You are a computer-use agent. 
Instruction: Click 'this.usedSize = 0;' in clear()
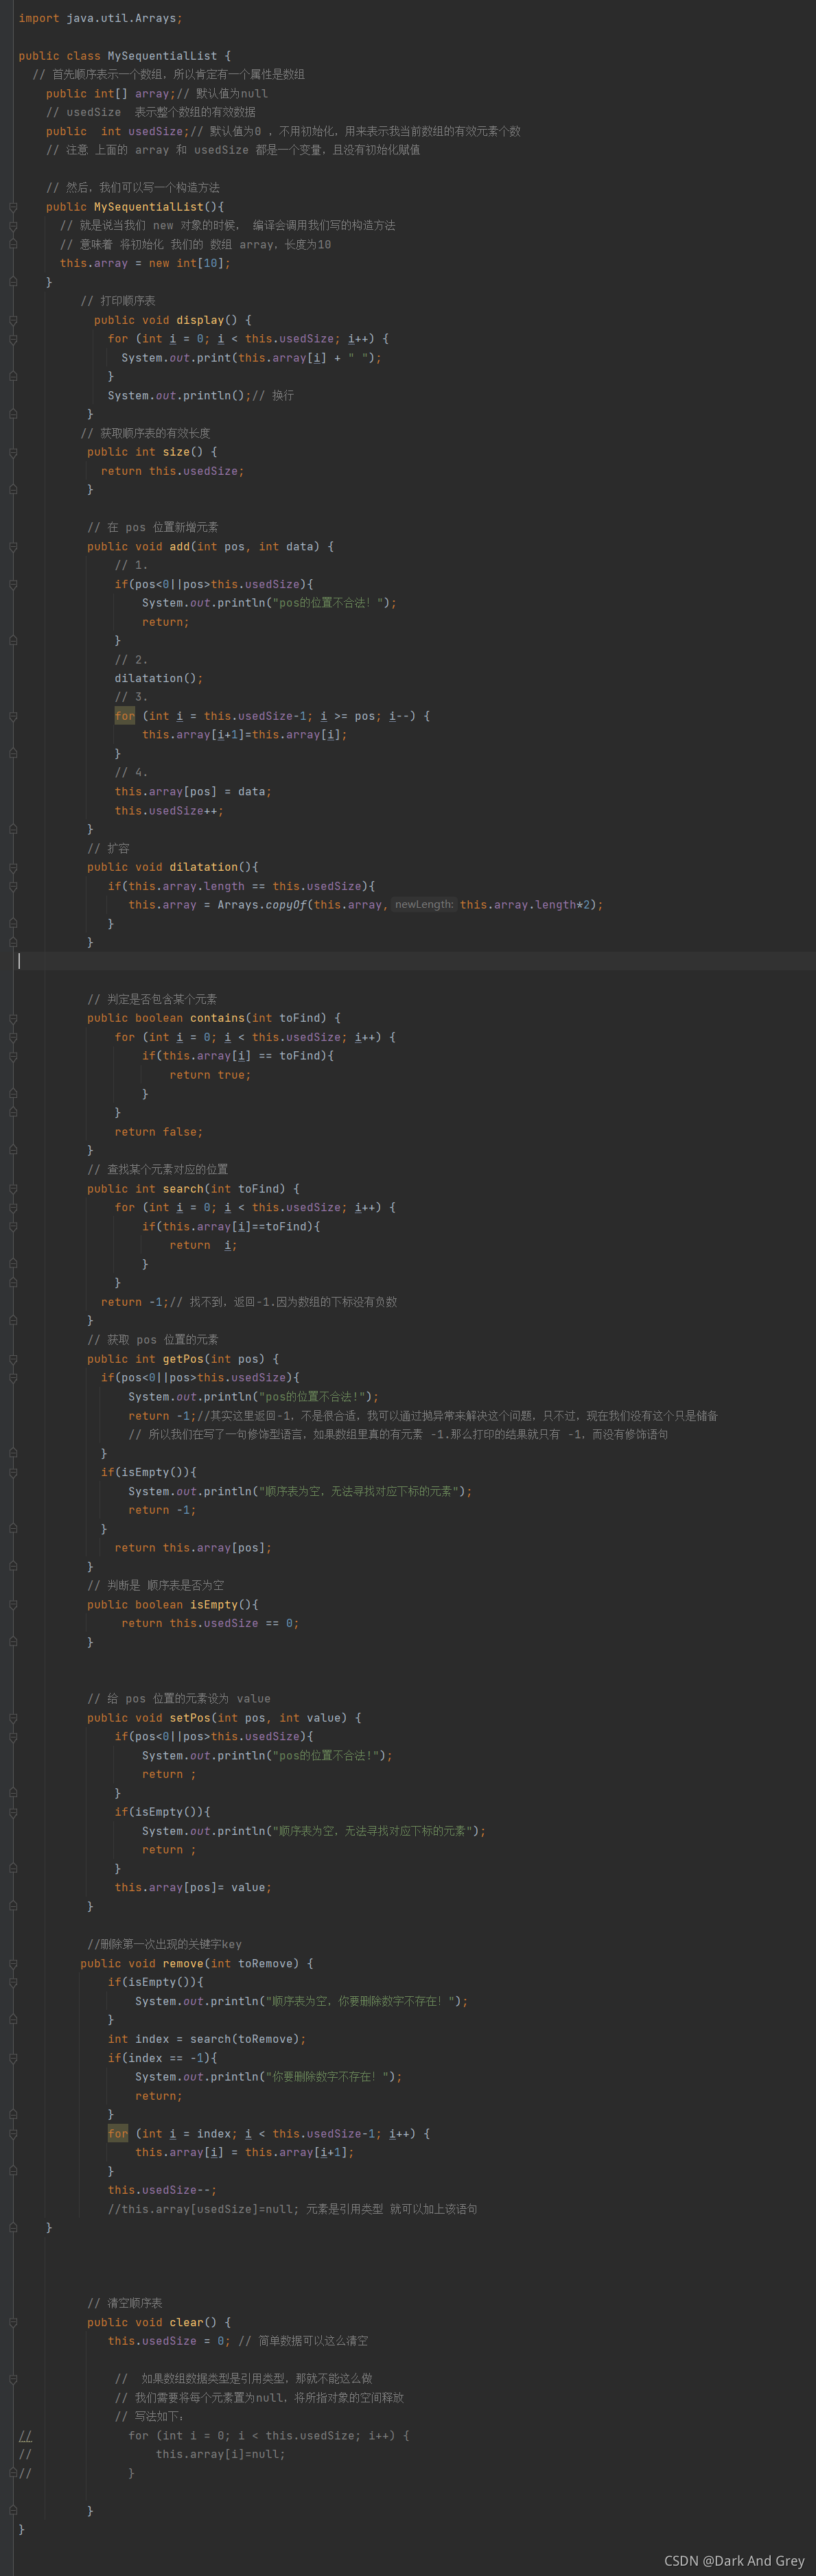[169, 2341]
